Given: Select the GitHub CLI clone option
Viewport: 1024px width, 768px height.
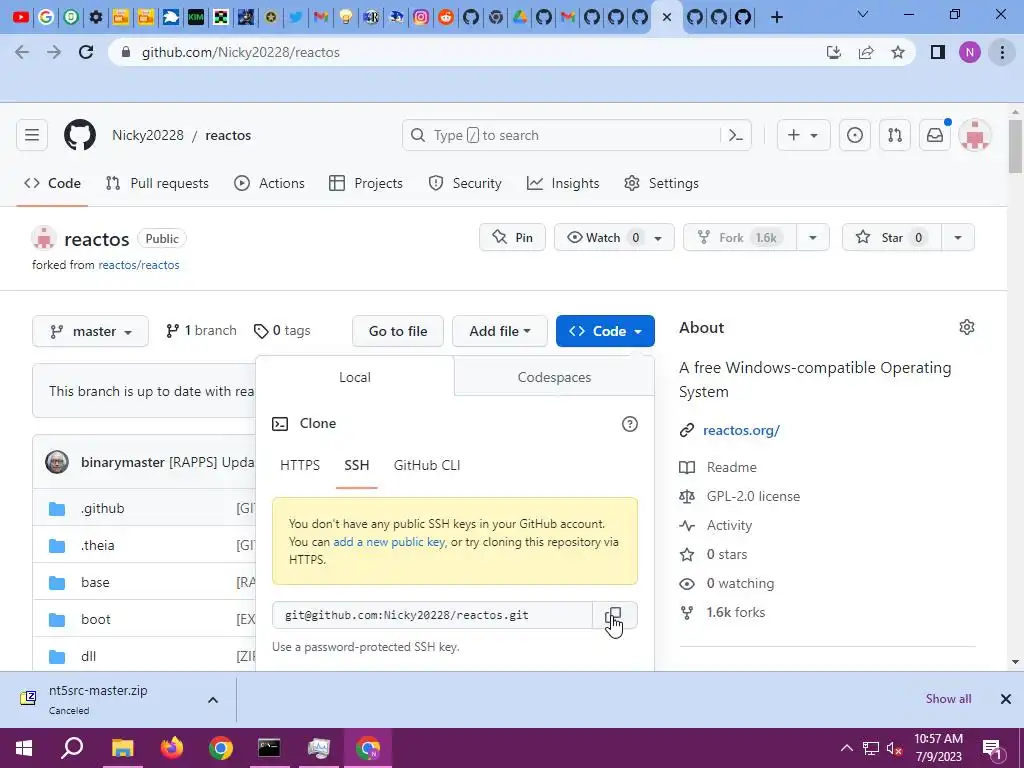Looking at the screenshot, I should [x=426, y=465].
